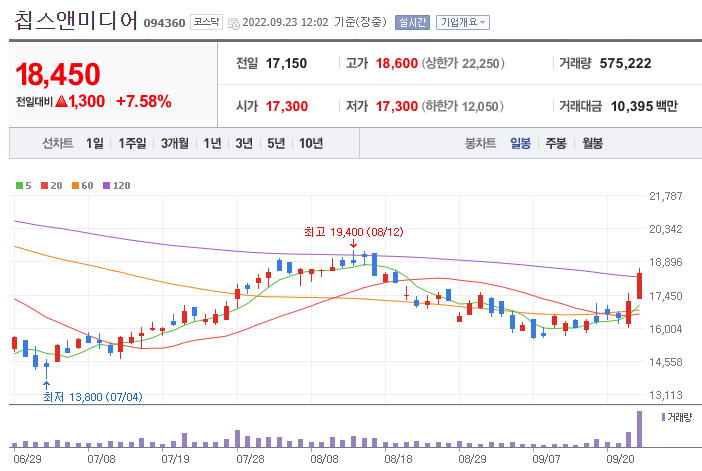Open the 기업개요 dropdown
The height and width of the screenshot is (471, 702).
click(462, 22)
